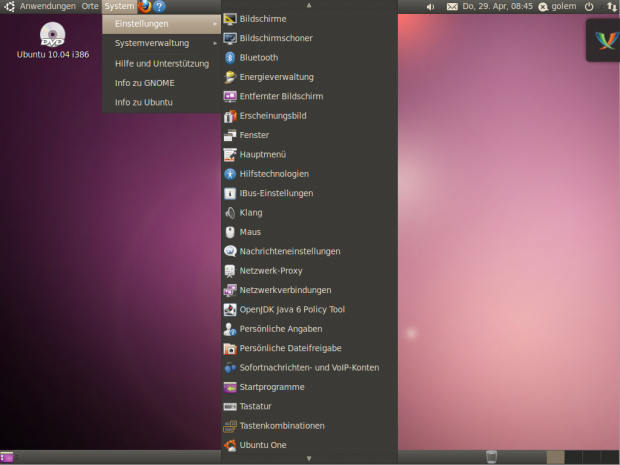Screen dimensions: 620x465
Task: Open the volume speaker icon in panel
Action: click(431, 6)
